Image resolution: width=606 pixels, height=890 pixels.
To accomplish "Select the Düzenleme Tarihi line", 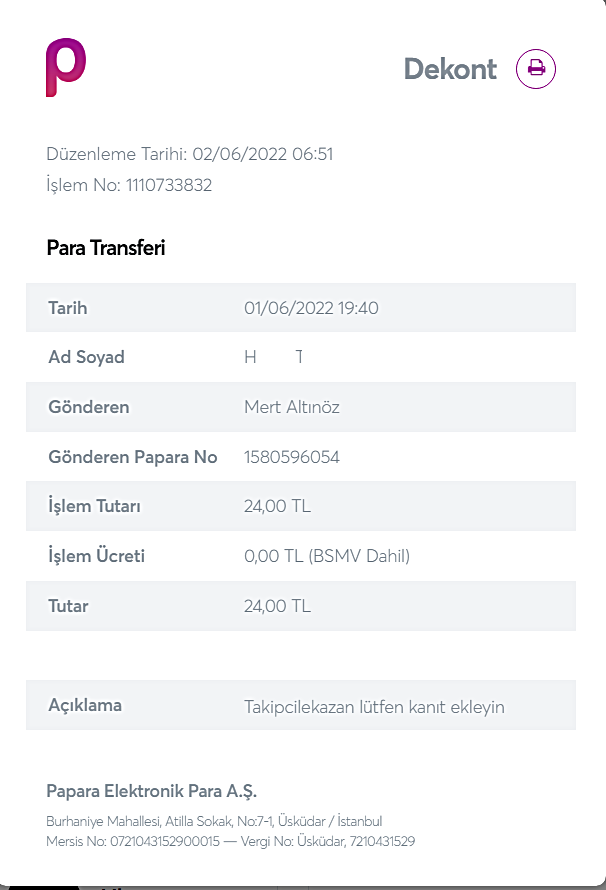I will click(x=190, y=154).
